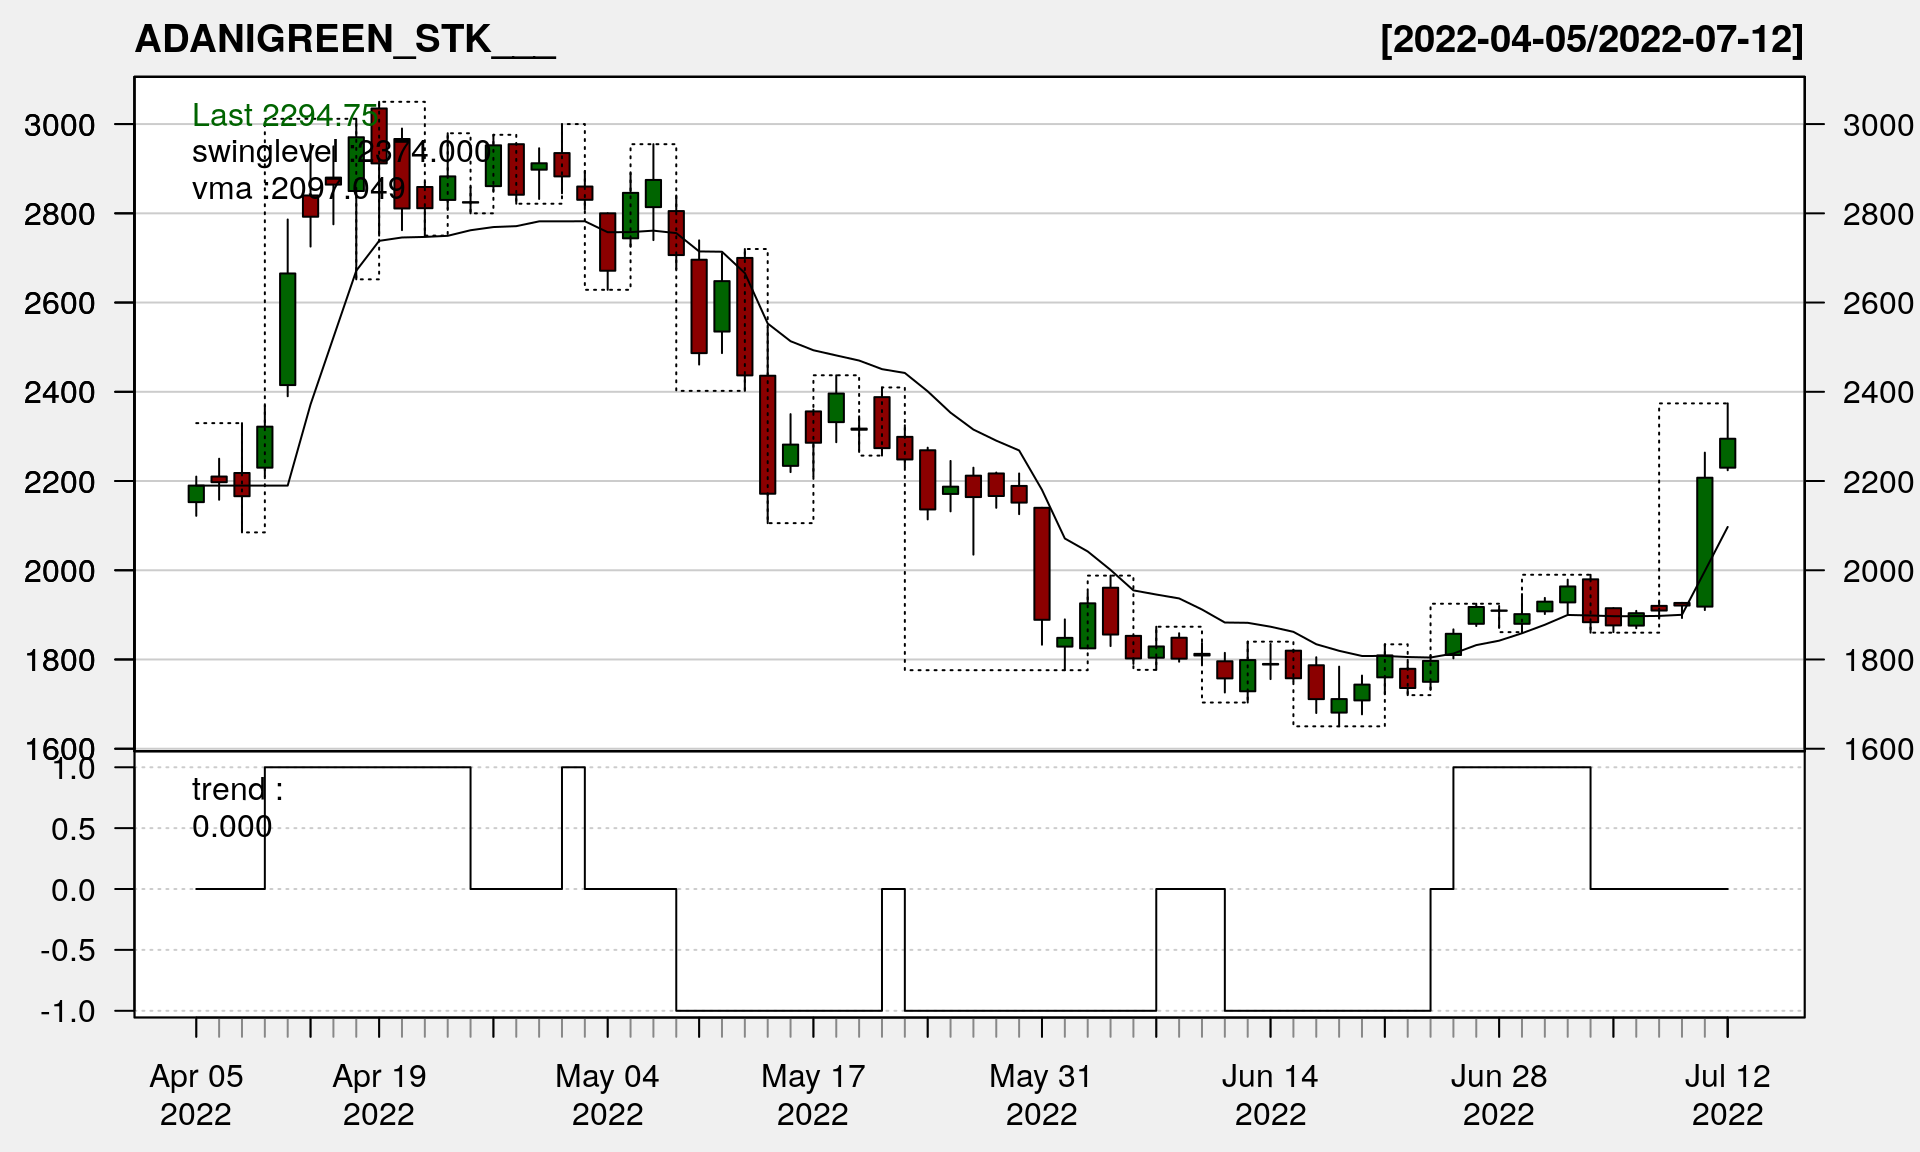Click the last green candlestick on the right
This screenshot has height=1152, width=1920.
[x=1727, y=453]
